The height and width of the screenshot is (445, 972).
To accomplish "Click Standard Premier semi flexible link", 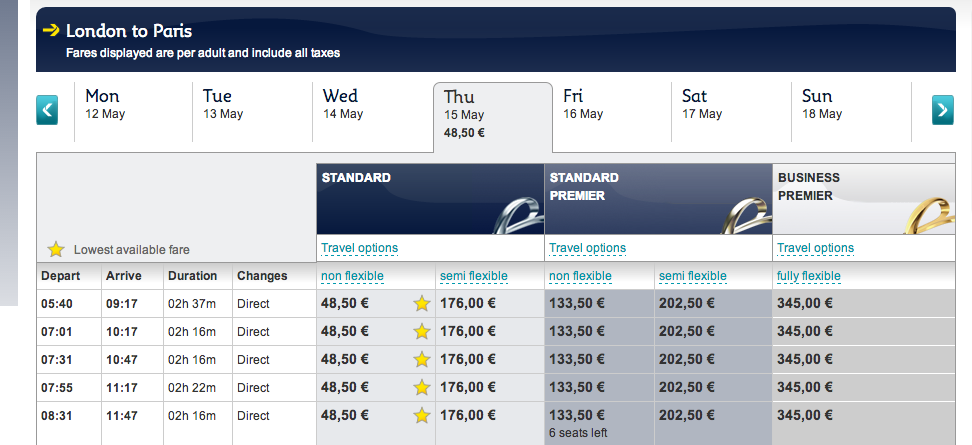I will (692, 276).
